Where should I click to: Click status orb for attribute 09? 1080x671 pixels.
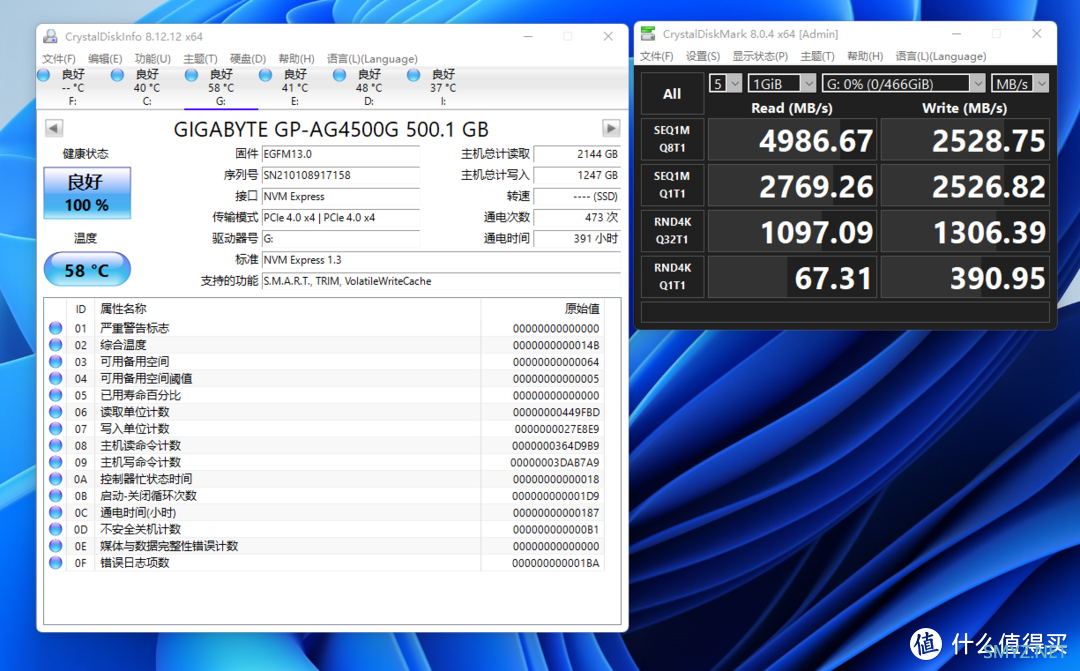coord(56,462)
